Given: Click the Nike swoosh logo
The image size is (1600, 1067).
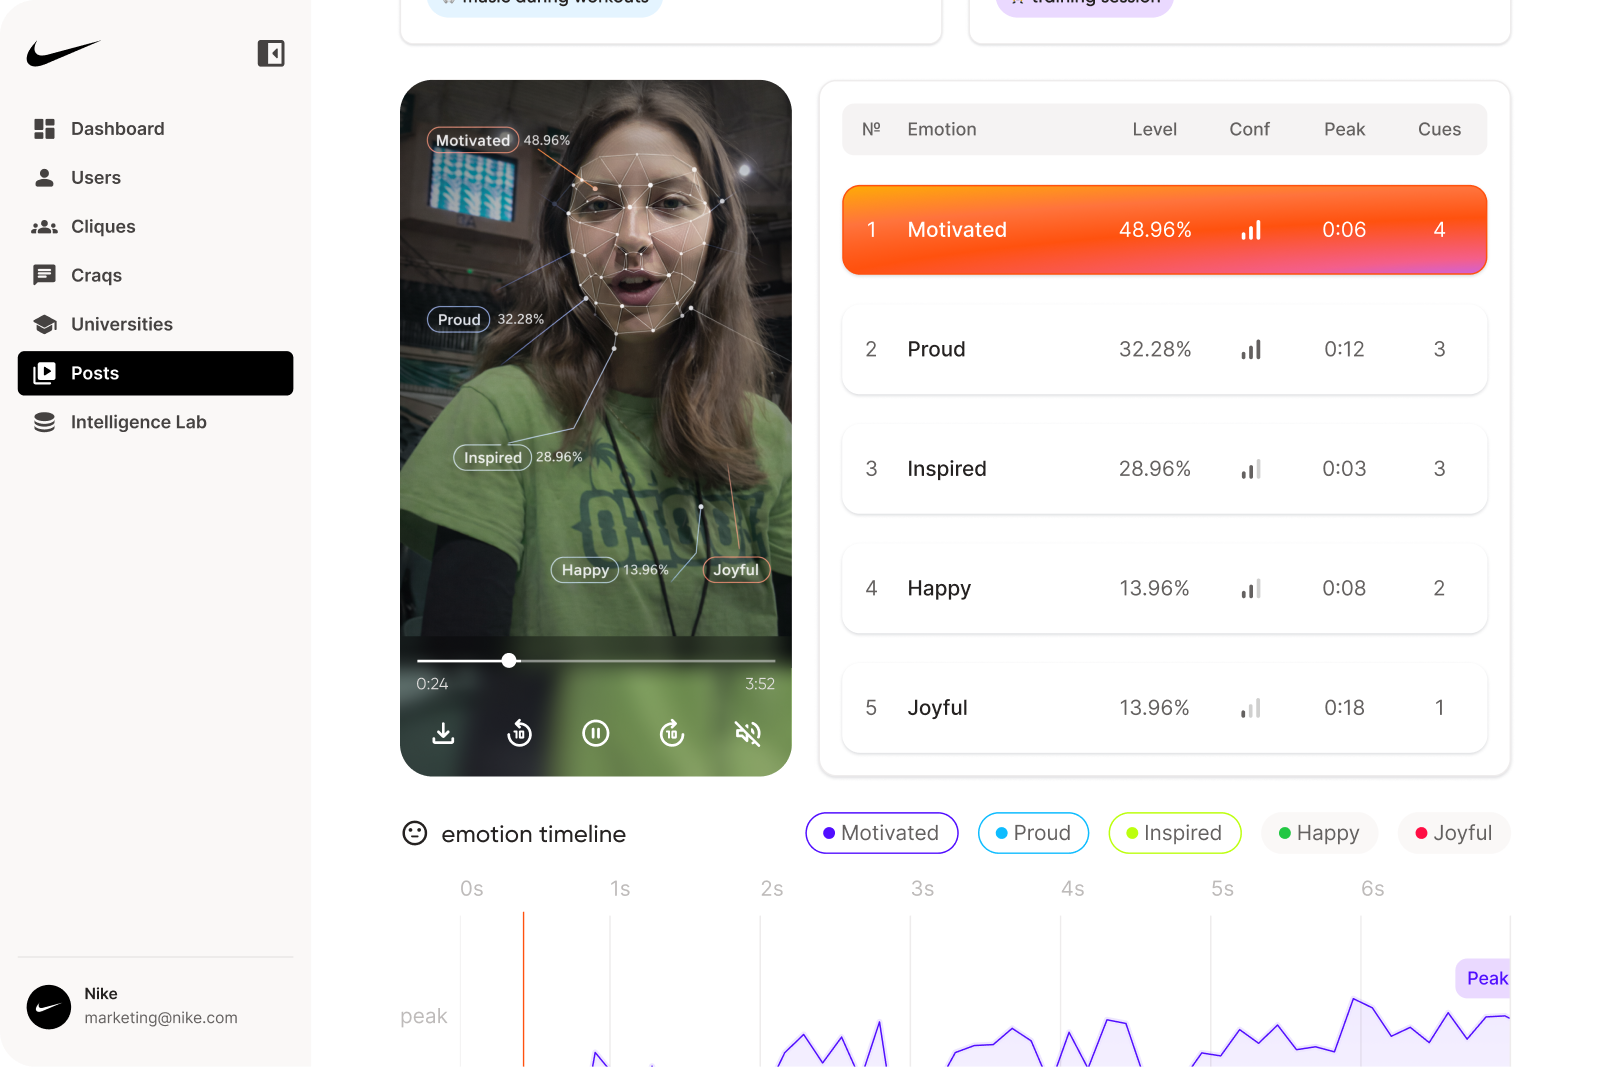Looking at the screenshot, I should point(63,53).
